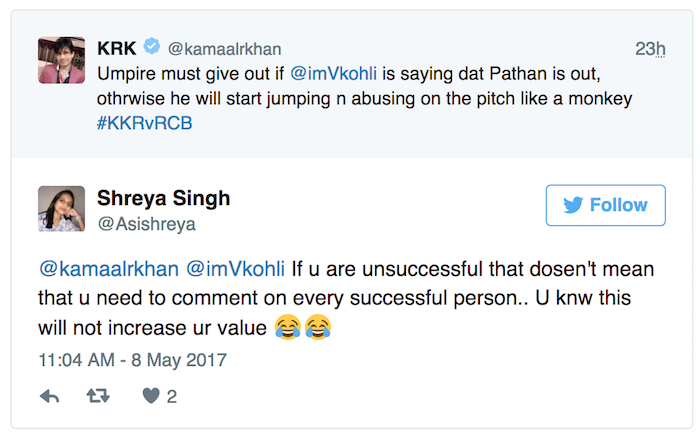Click the like count number 2
Viewport: 700px width, 433px height.
[x=172, y=397]
